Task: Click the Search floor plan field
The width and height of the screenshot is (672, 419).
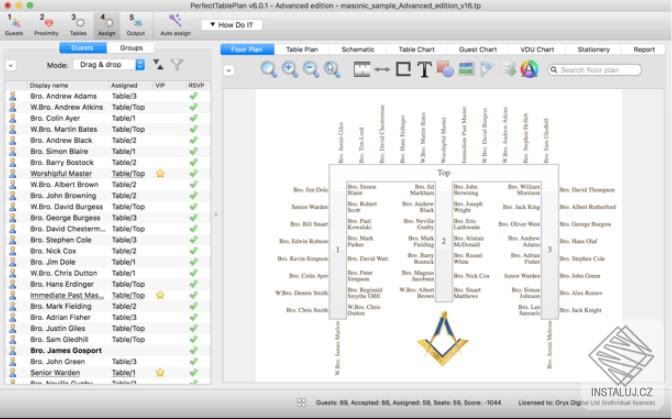Action: click(x=594, y=69)
